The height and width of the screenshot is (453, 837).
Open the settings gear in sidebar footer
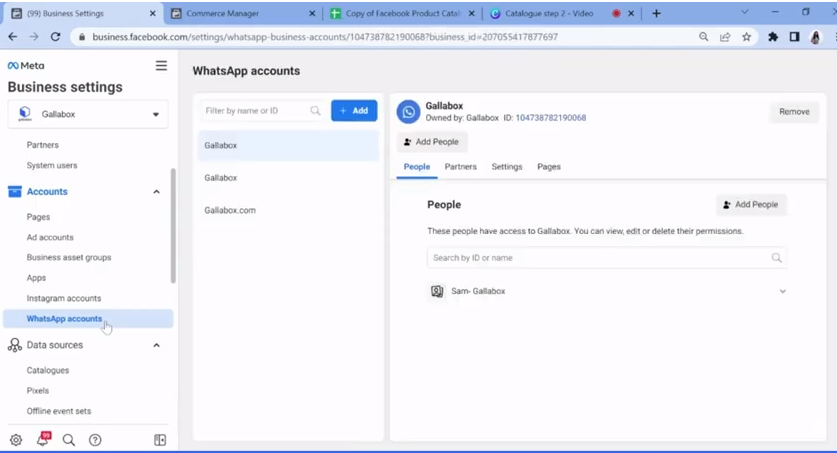16,440
